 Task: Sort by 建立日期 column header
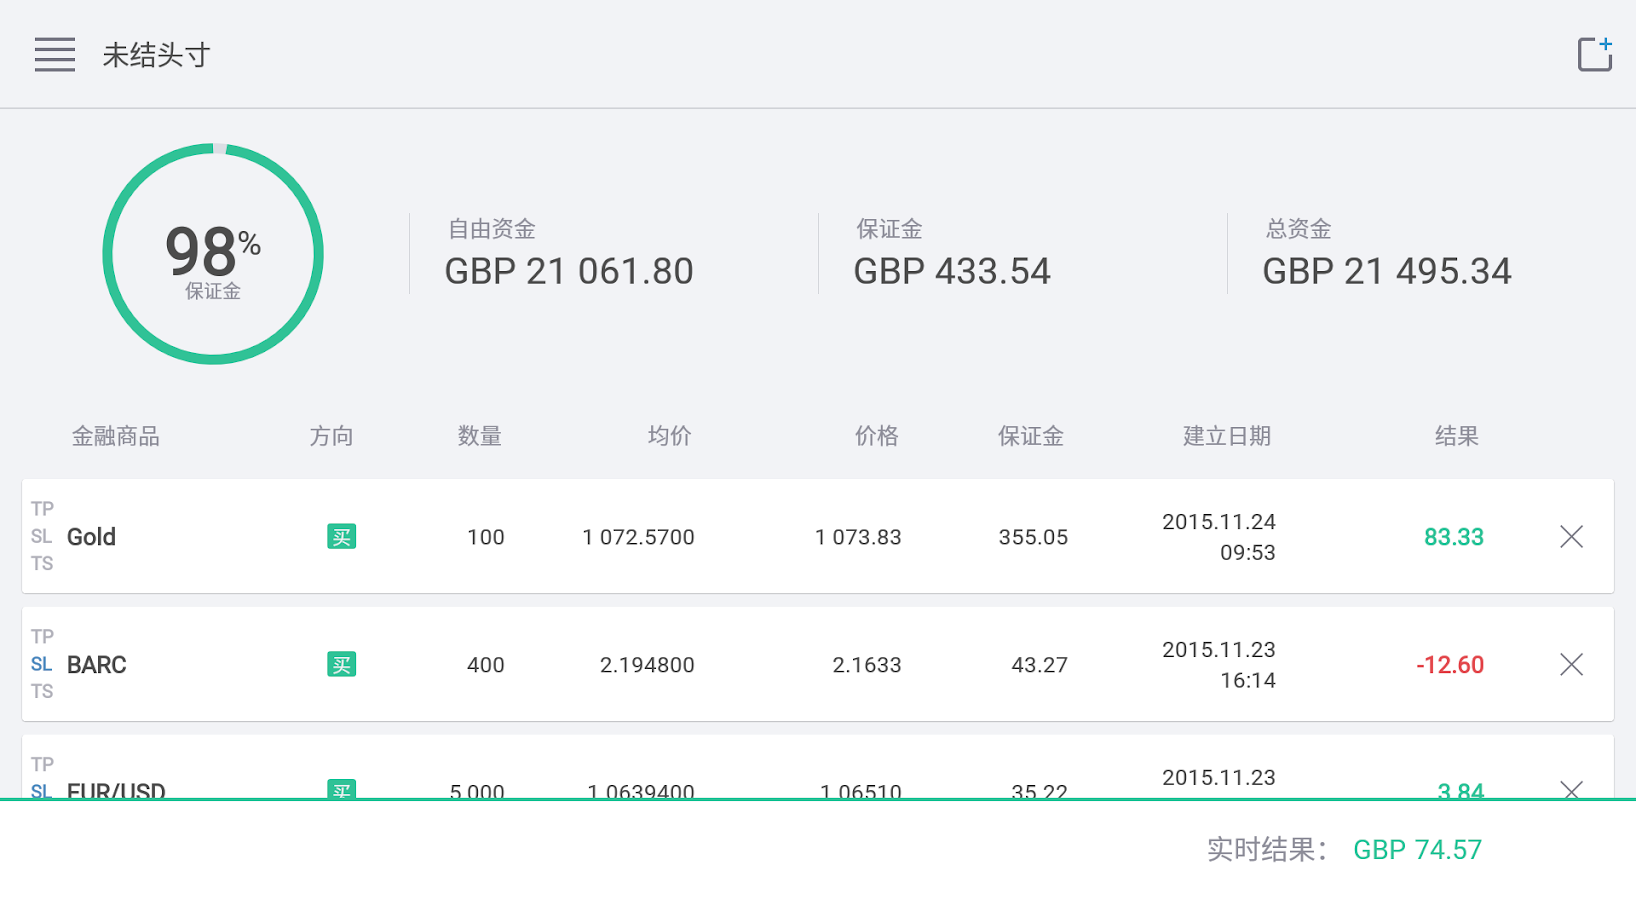(1227, 436)
